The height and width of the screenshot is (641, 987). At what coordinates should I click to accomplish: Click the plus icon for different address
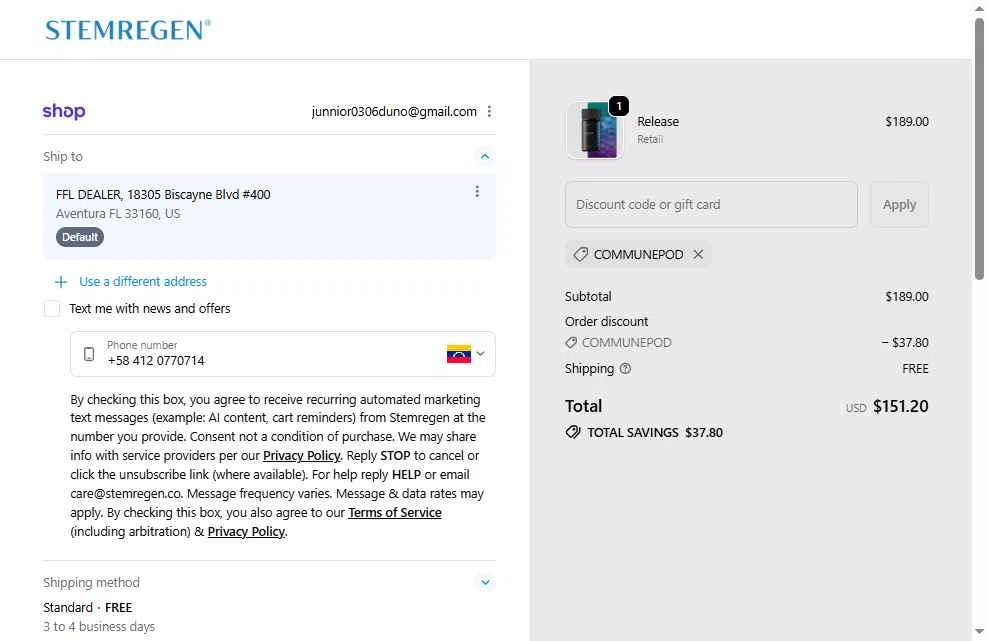pos(61,282)
